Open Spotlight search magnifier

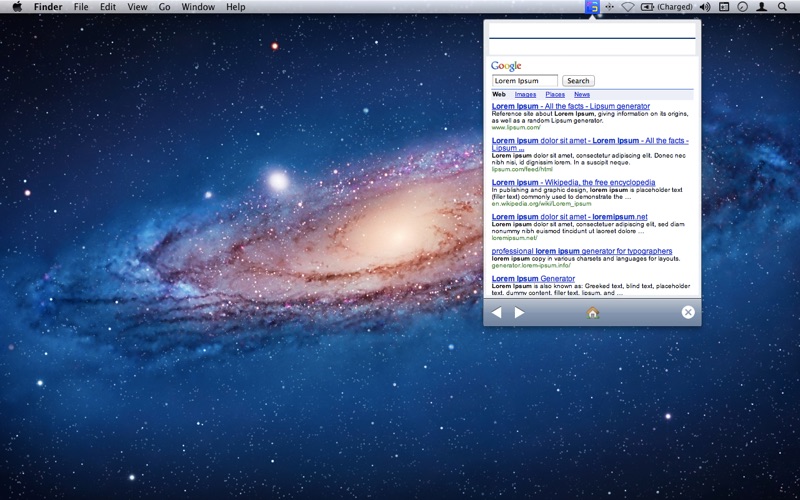point(783,7)
